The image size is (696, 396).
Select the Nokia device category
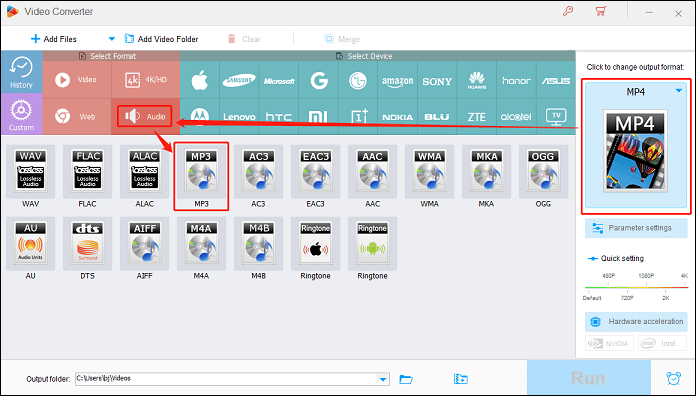click(398, 116)
